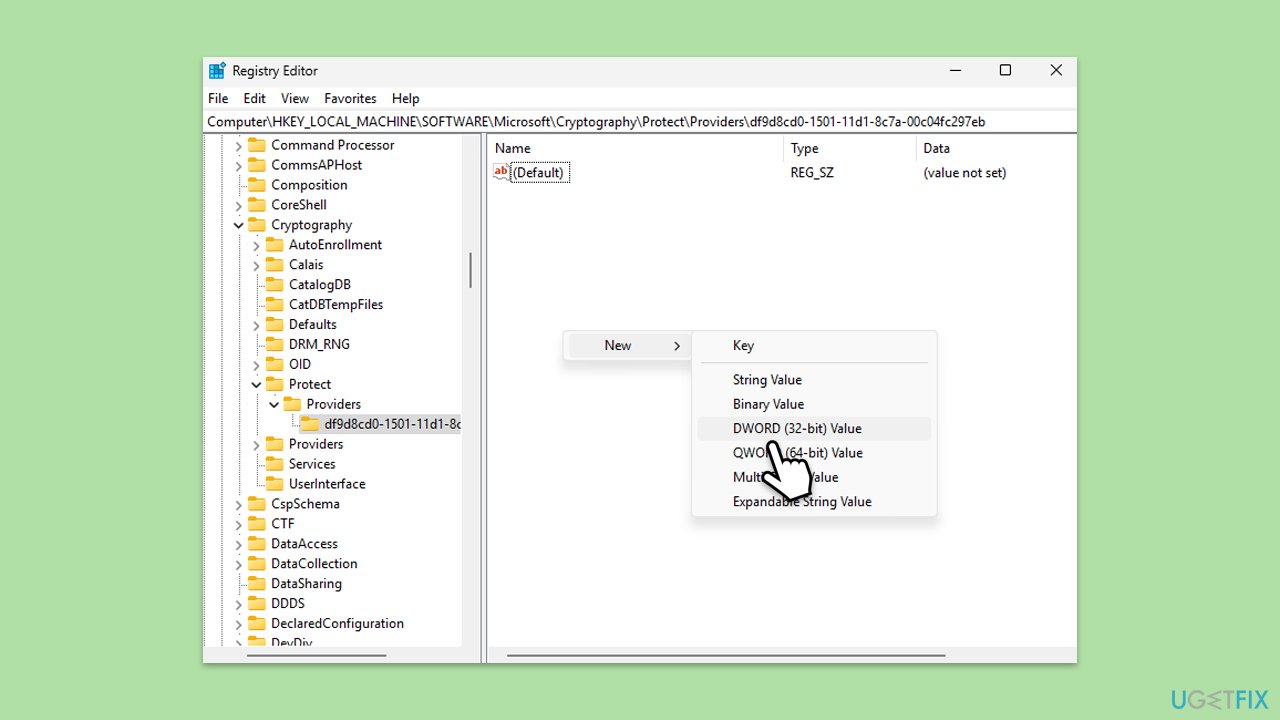Select the open df9d8cd0 folder icon
Screen dimensions: 1280x720
click(310, 424)
